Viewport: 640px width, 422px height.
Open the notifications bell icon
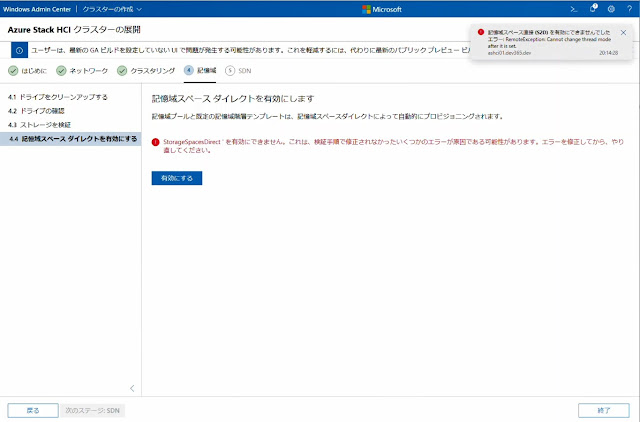(593, 9)
